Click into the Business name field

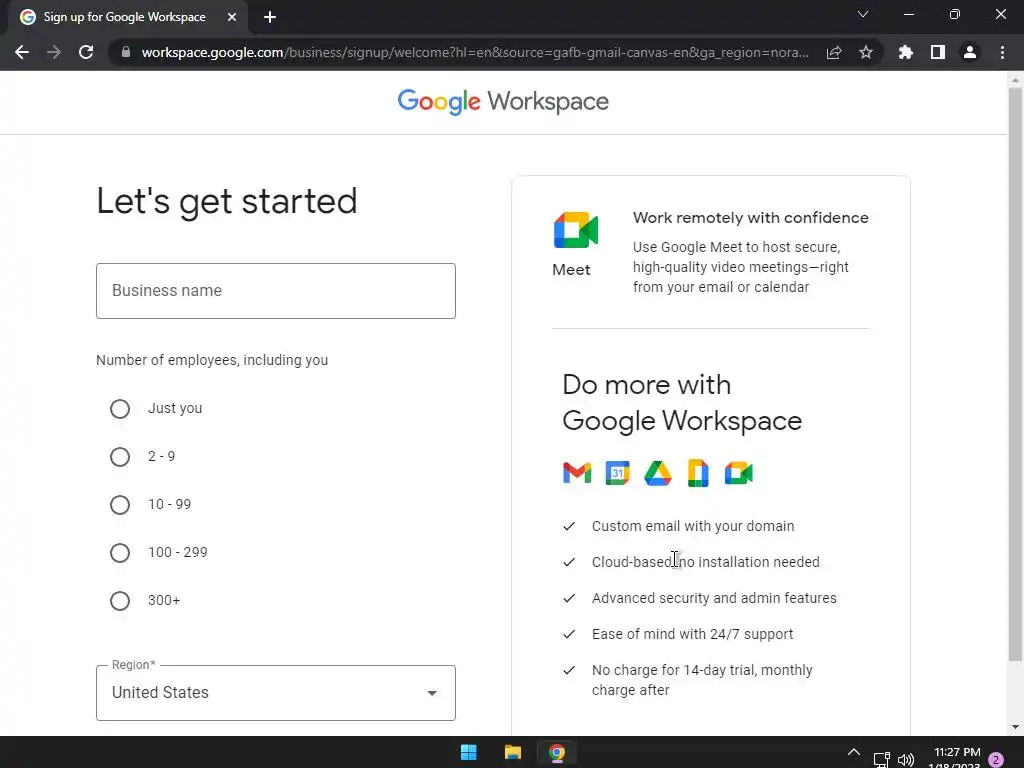pyautogui.click(x=276, y=291)
